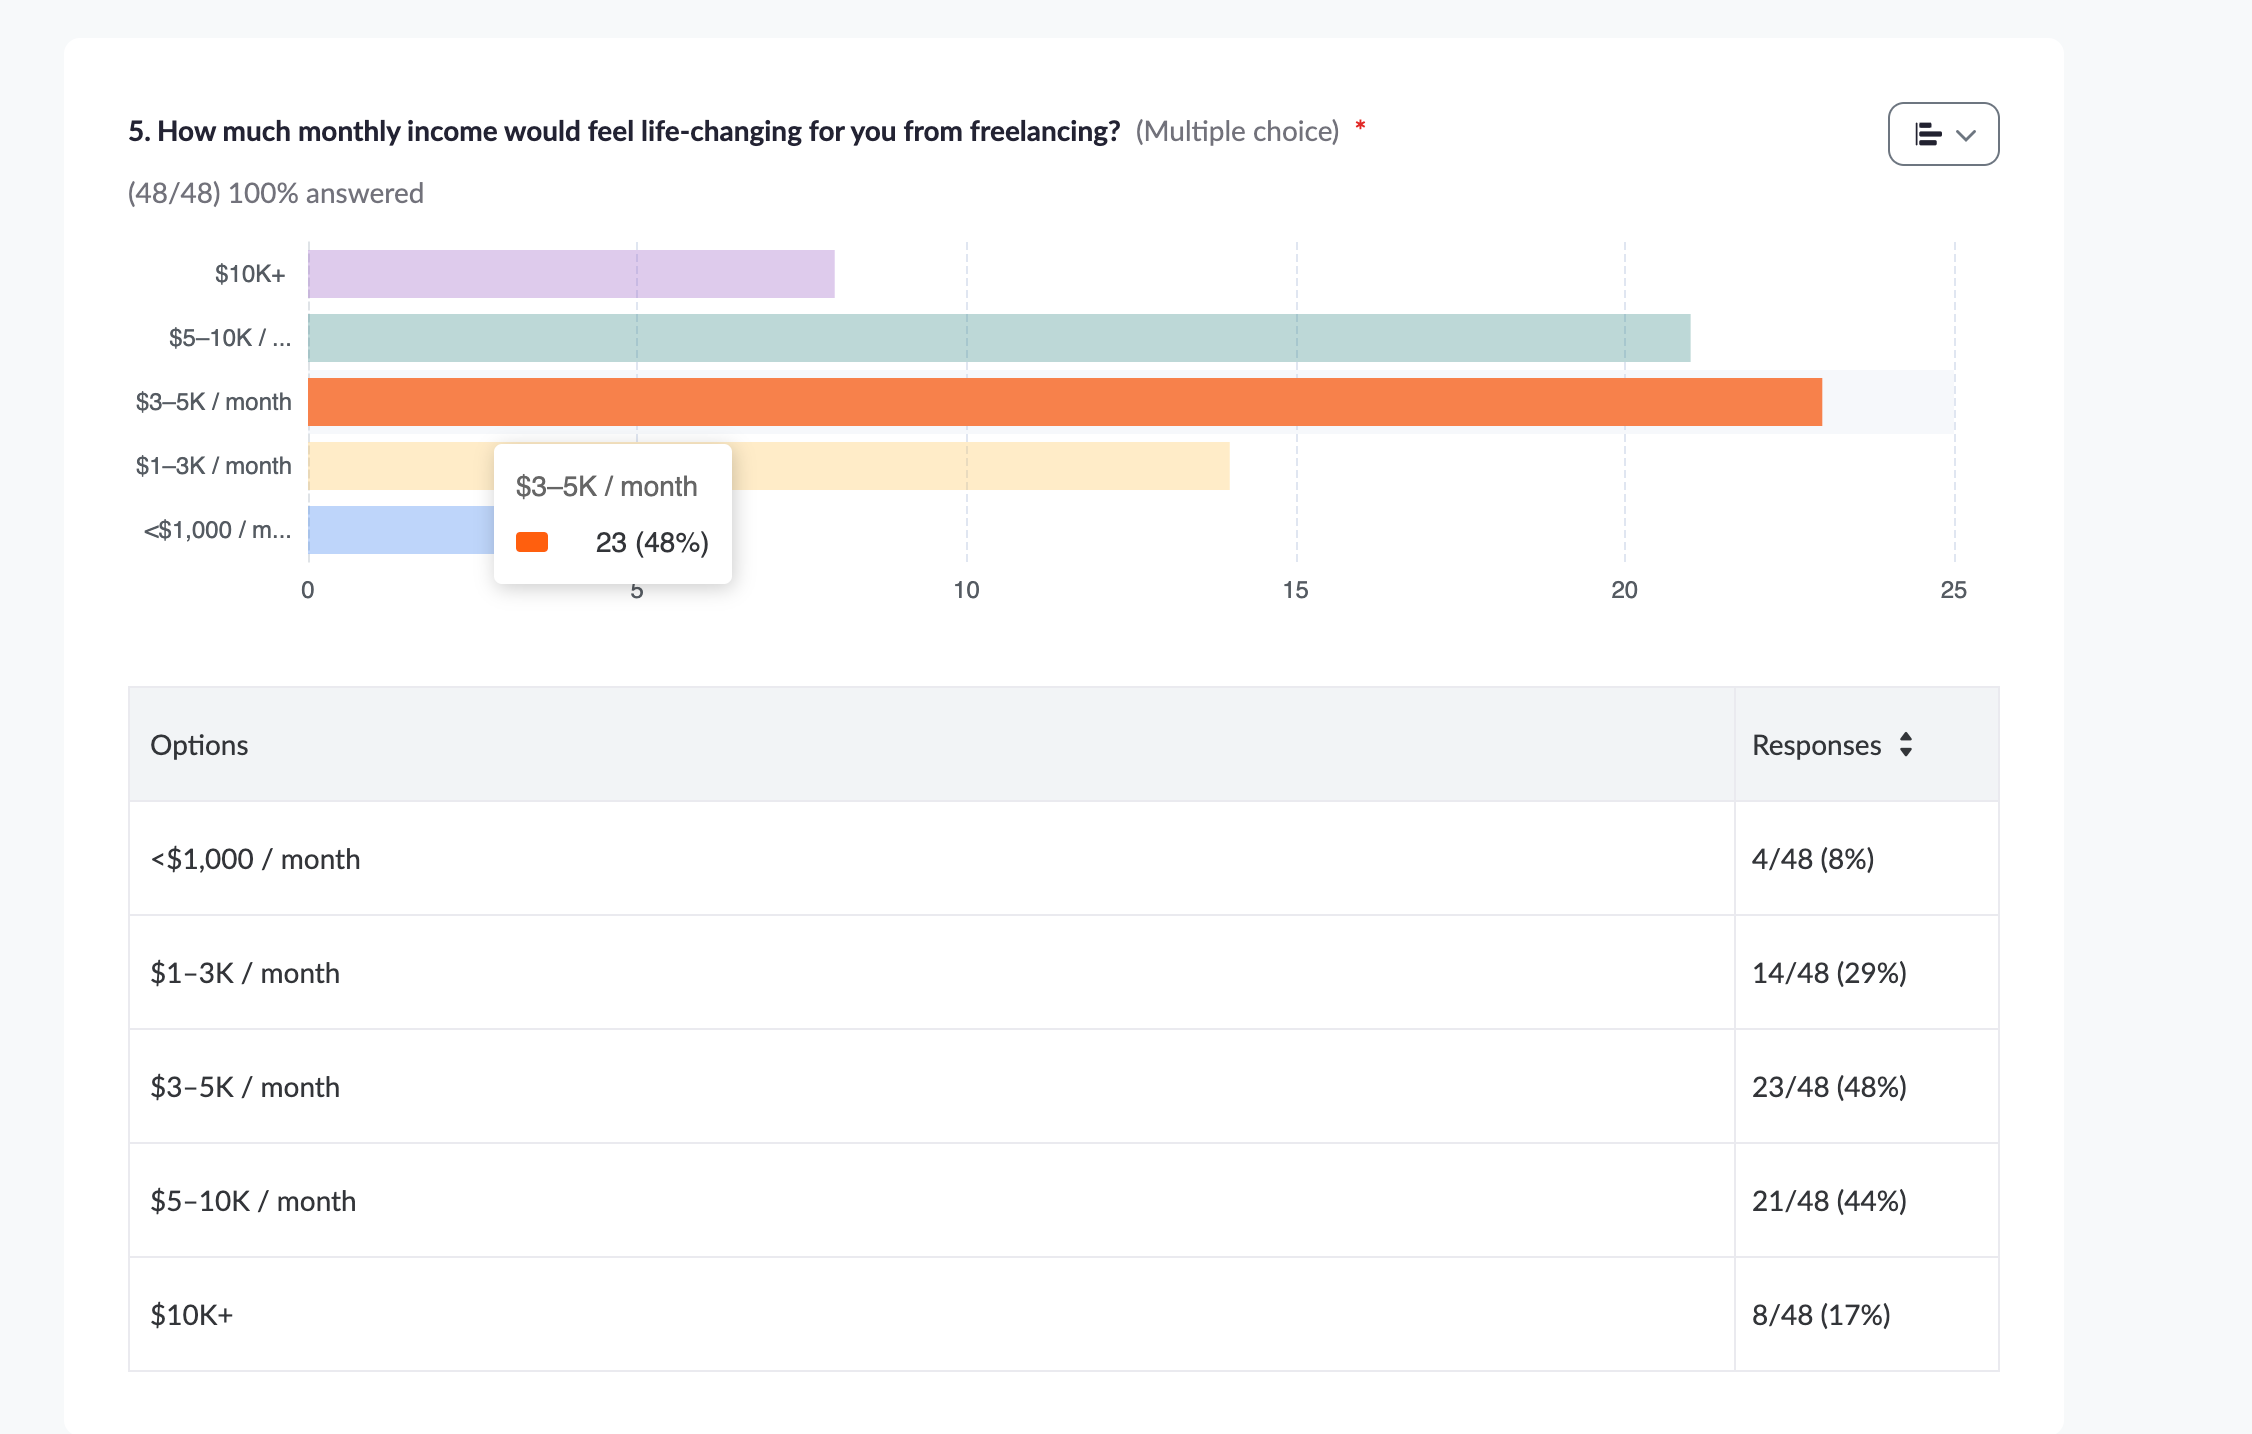Select the $3–5K / month table row
Screen dimensions: 2252x1434
[x=245, y=1087]
